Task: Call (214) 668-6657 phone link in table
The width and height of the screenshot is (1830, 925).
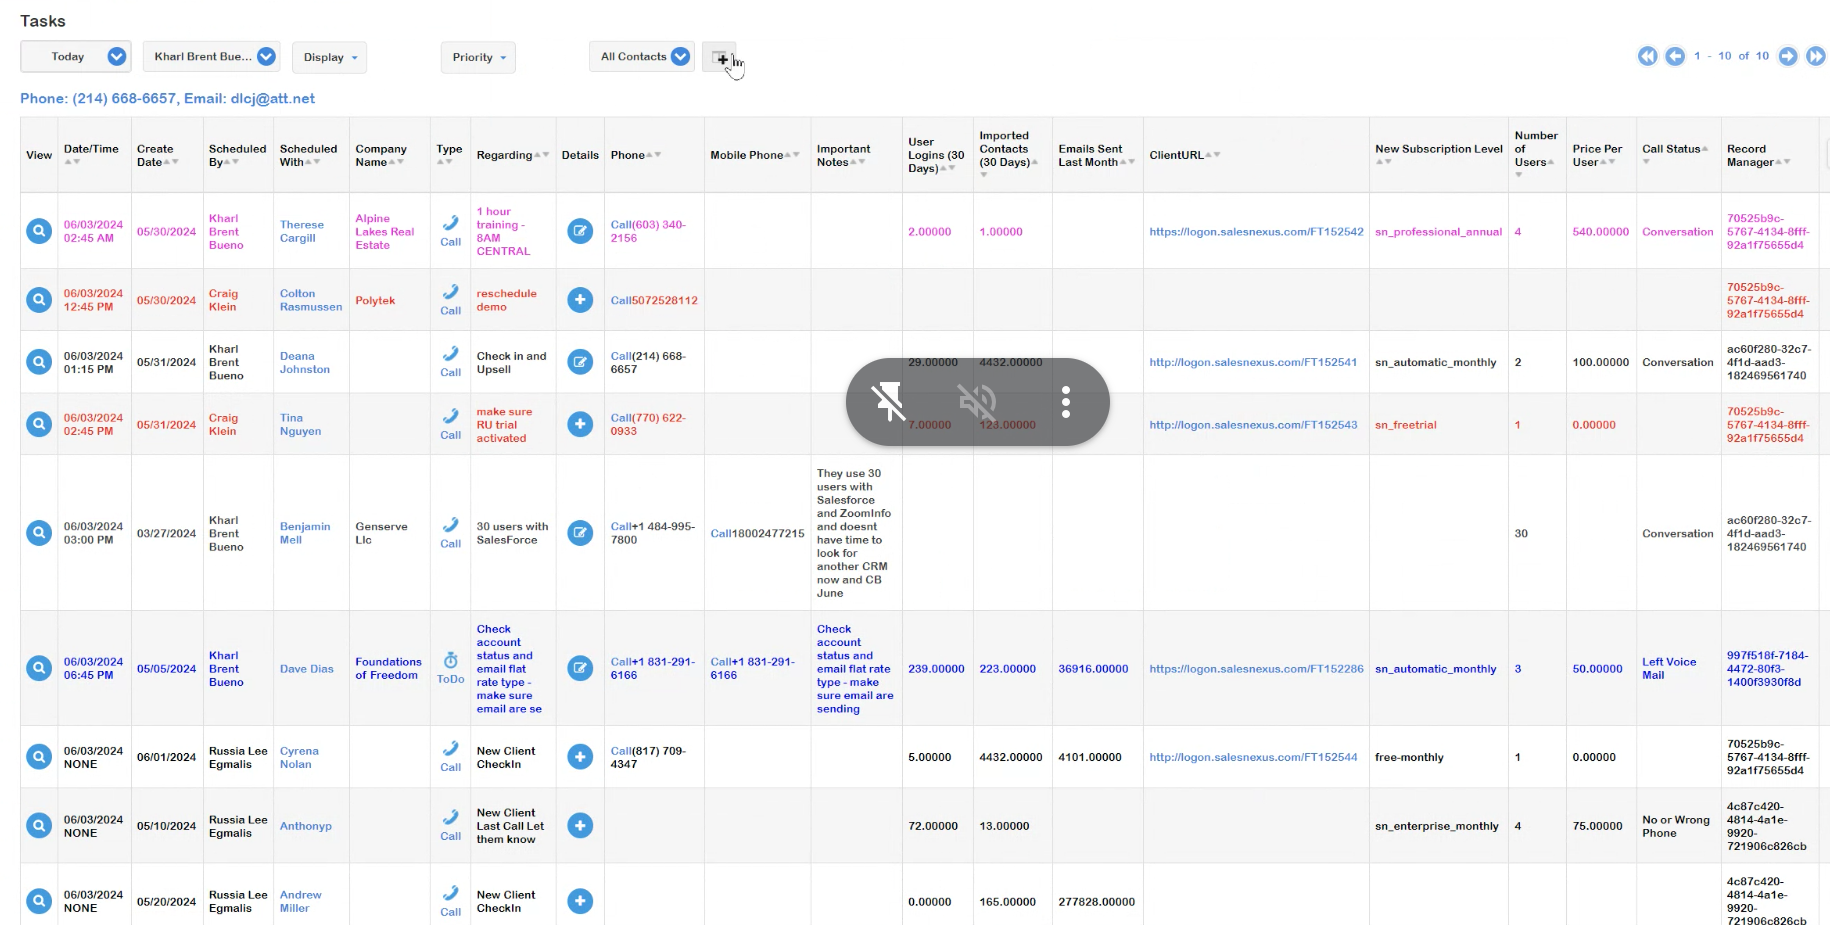Action: (x=648, y=362)
